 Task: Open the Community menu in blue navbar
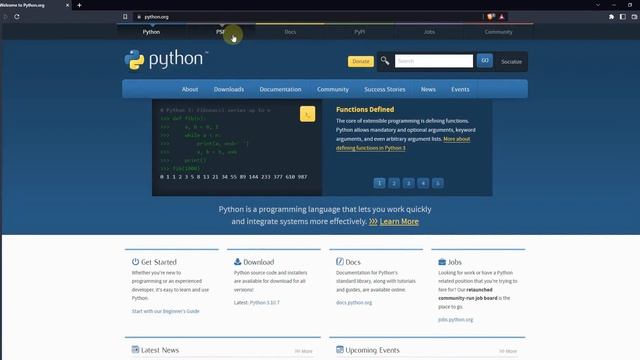pos(333,89)
